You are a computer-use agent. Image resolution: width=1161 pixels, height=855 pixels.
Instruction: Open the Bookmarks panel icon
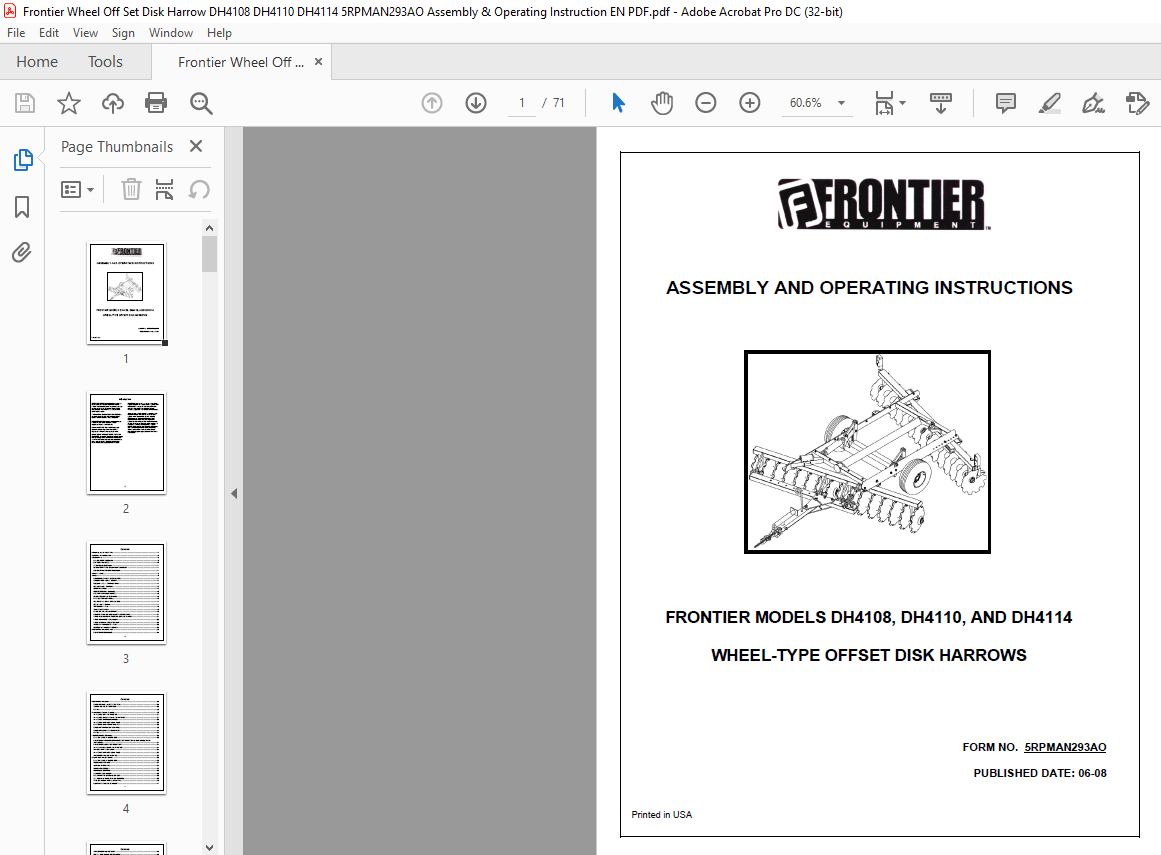pyautogui.click(x=22, y=207)
